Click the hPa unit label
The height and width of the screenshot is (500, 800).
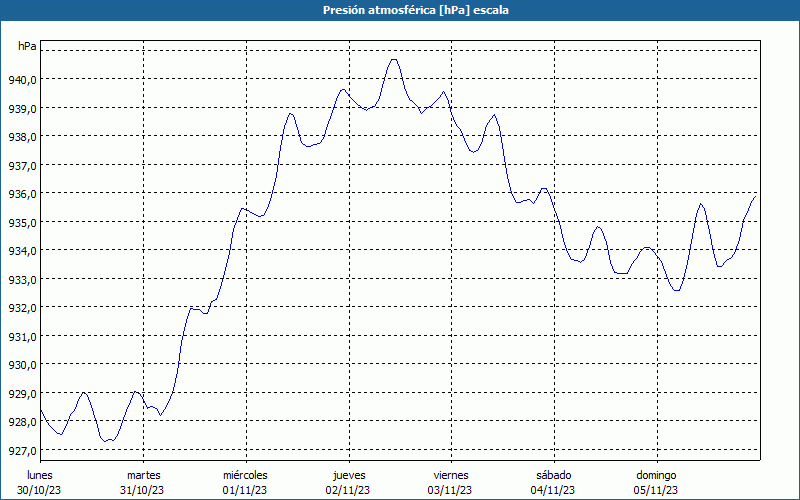[x=27, y=46]
